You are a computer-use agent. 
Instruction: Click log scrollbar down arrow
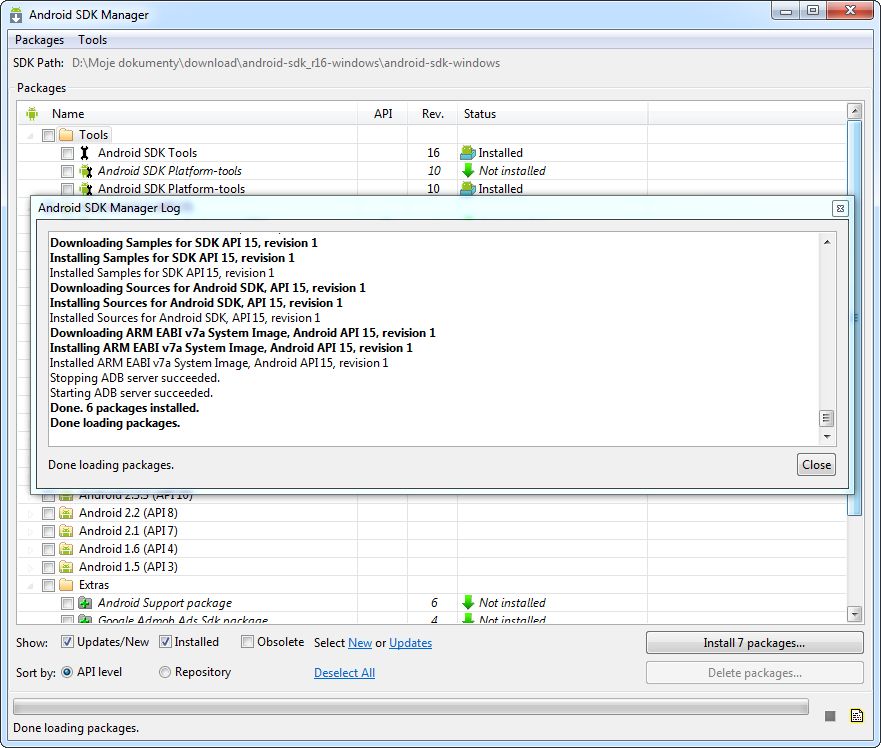click(826, 437)
